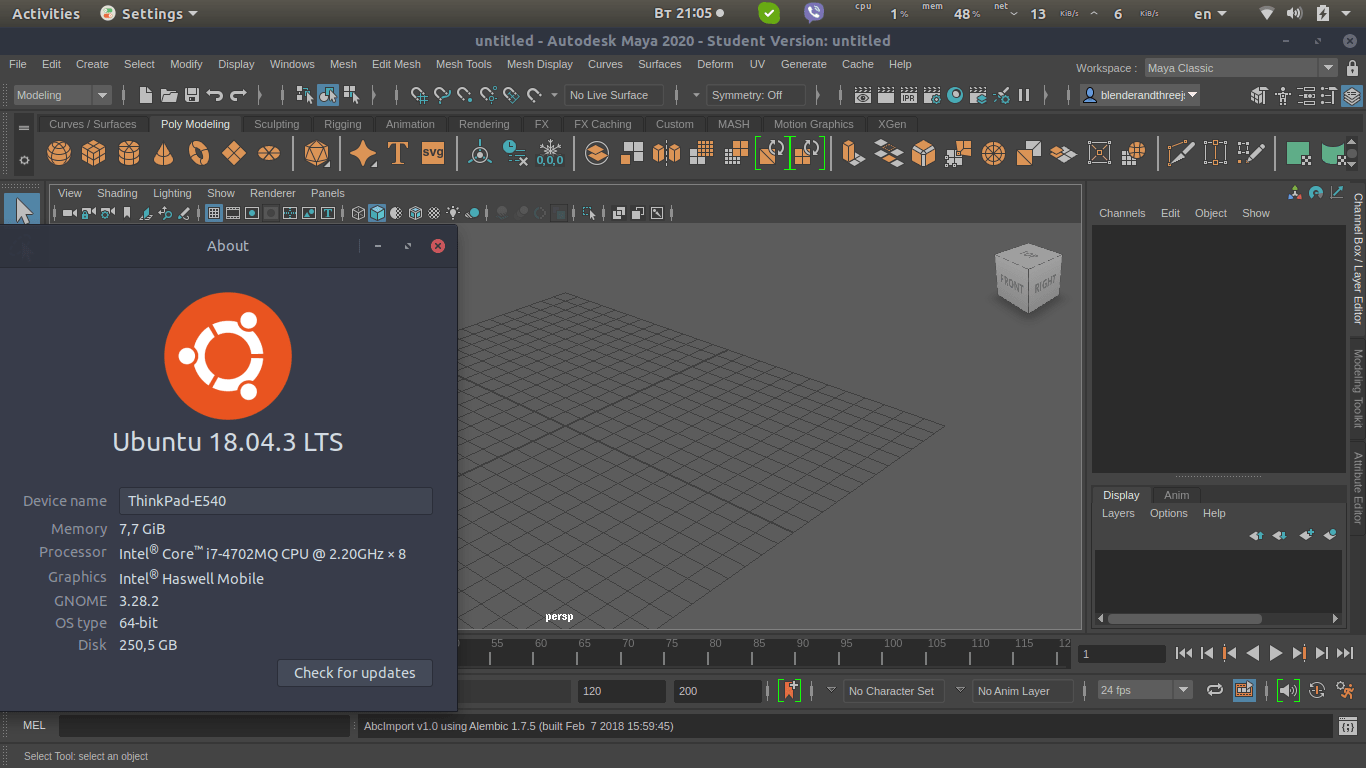
Task: Click the Hypershade sphere icon
Action: [x=955, y=95]
